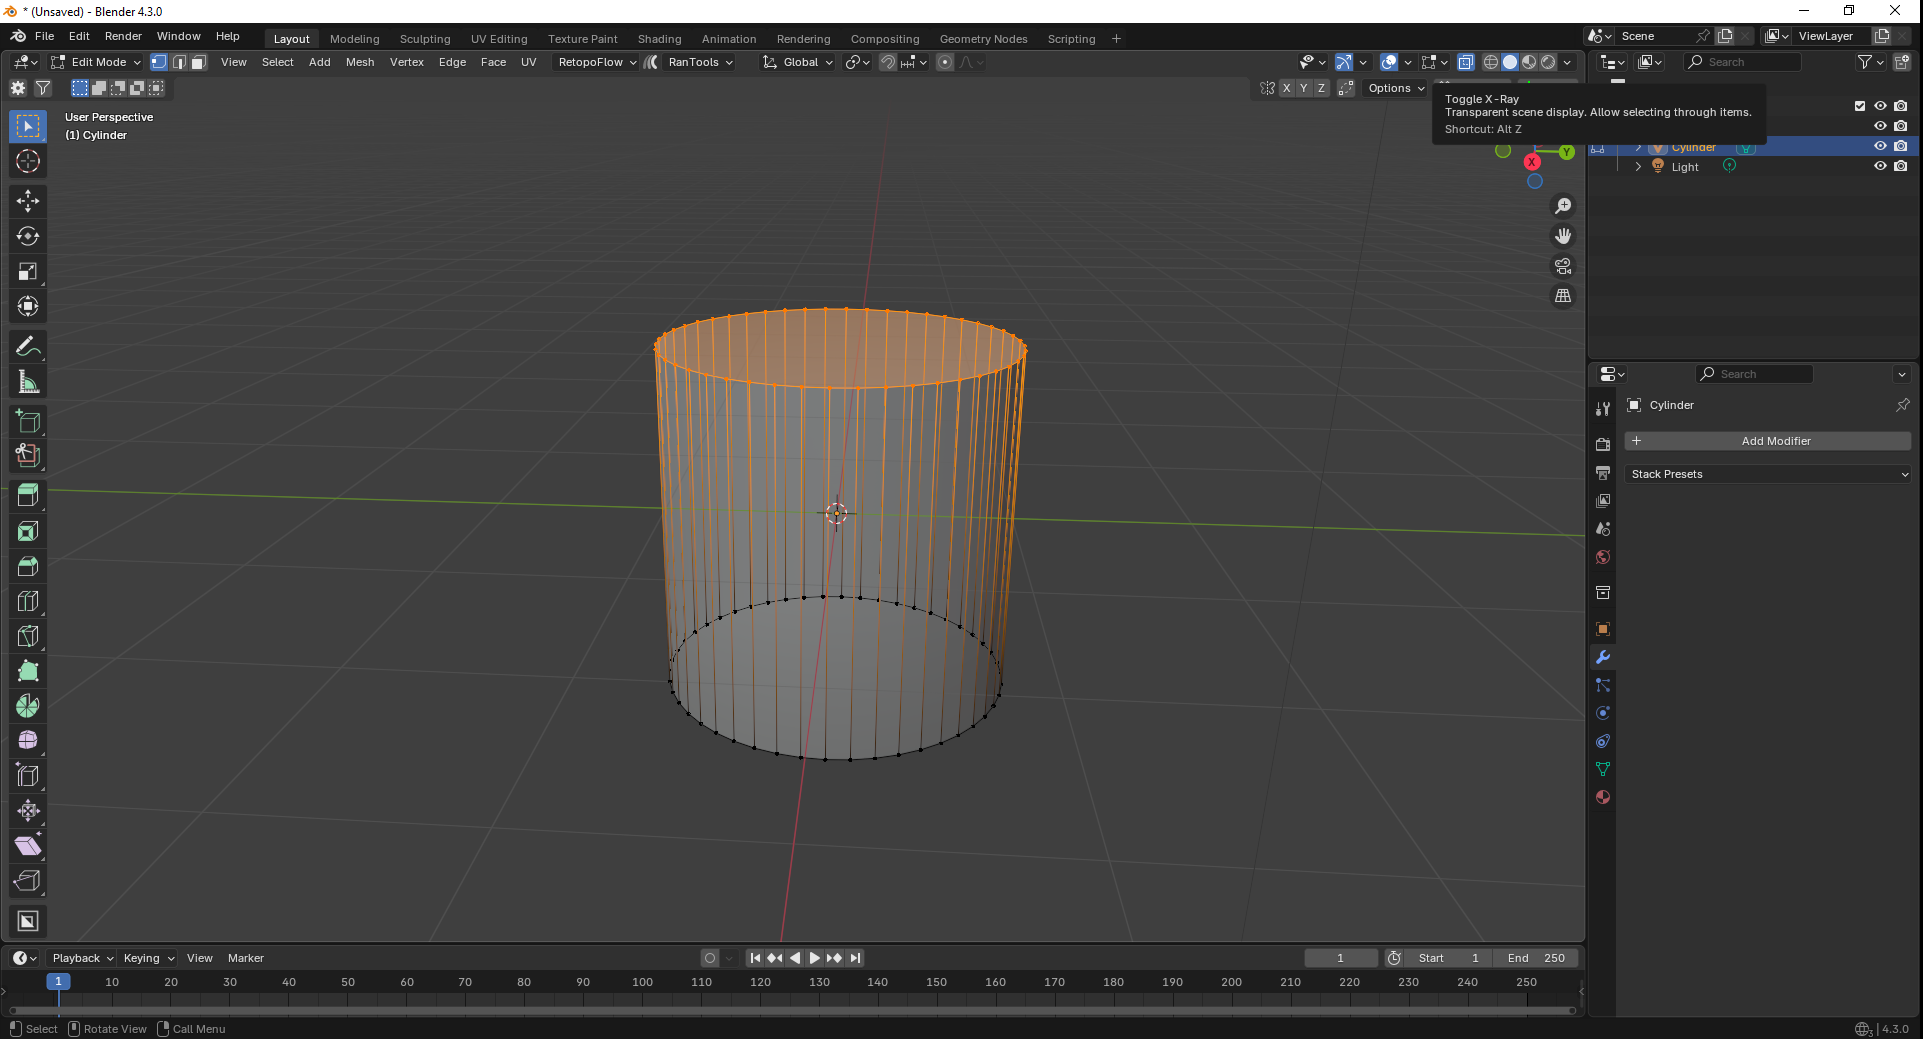The height and width of the screenshot is (1039, 1923).
Task: Pick the Cursor tool
Action: tap(28, 161)
